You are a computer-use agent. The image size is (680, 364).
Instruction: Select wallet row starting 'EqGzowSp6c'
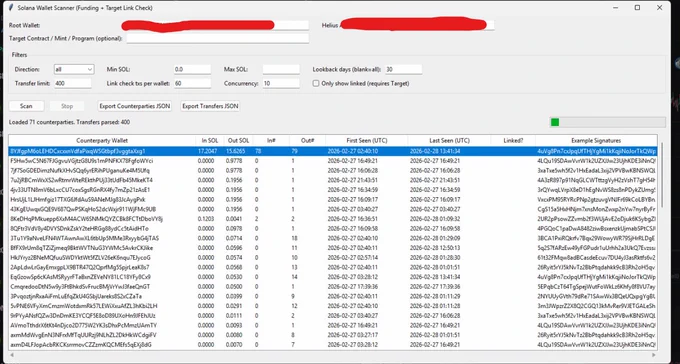[333, 277]
